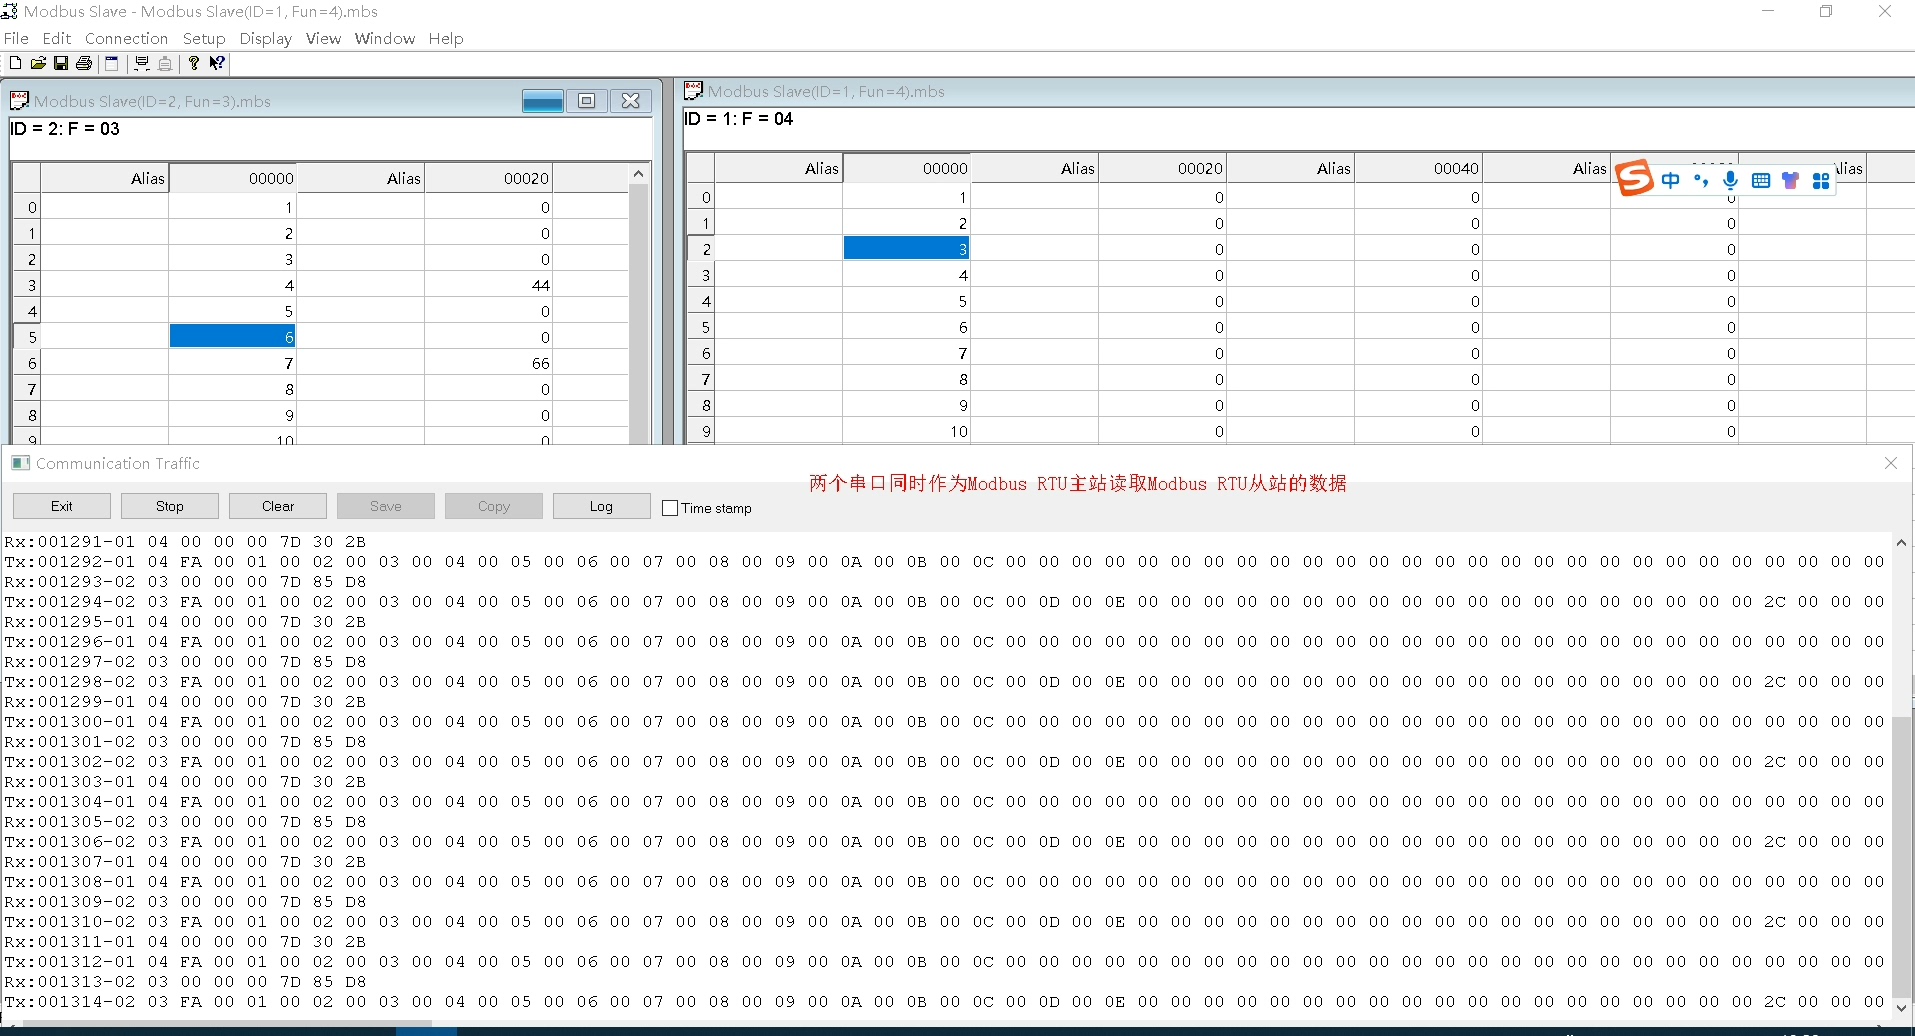
Task: Select cell with value 44 in ID=2 window
Action: pyautogui.click(x=489, y=285)
